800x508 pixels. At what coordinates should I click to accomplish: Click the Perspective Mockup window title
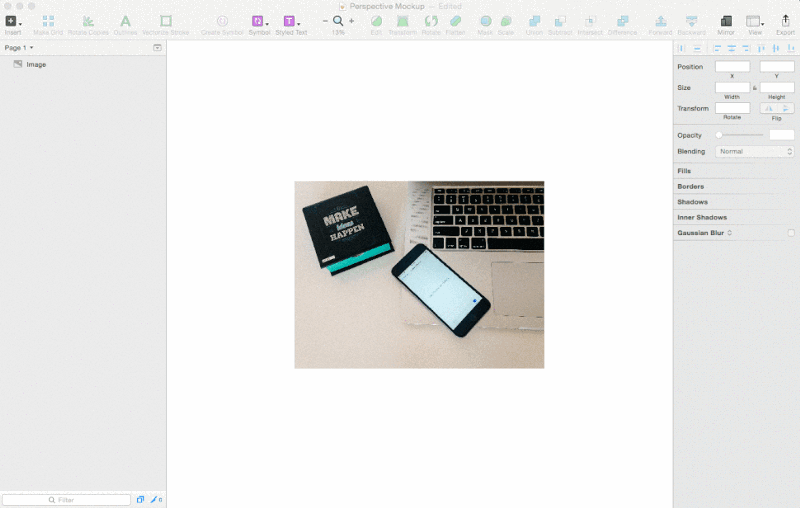pos(387,6)
